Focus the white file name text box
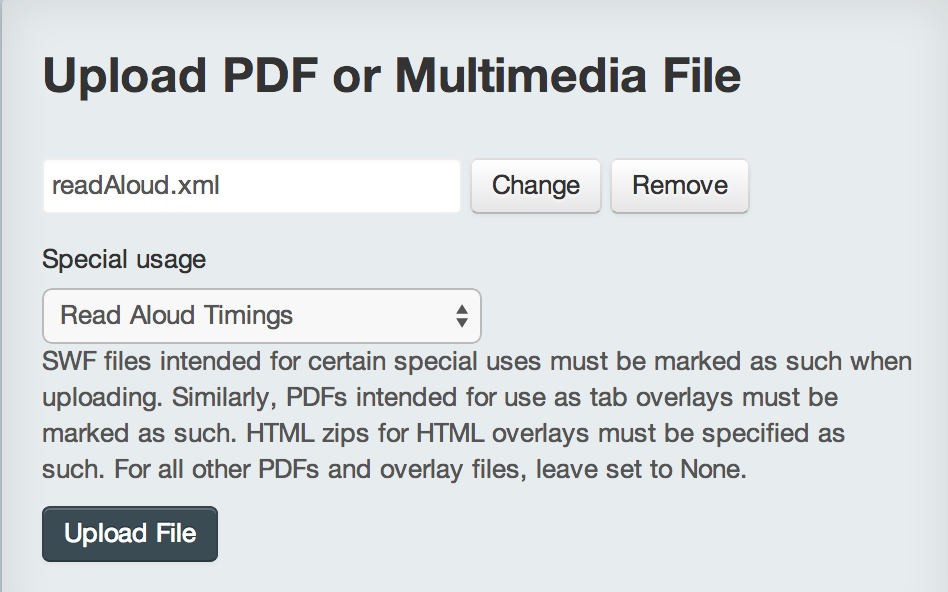 [252, 186]
